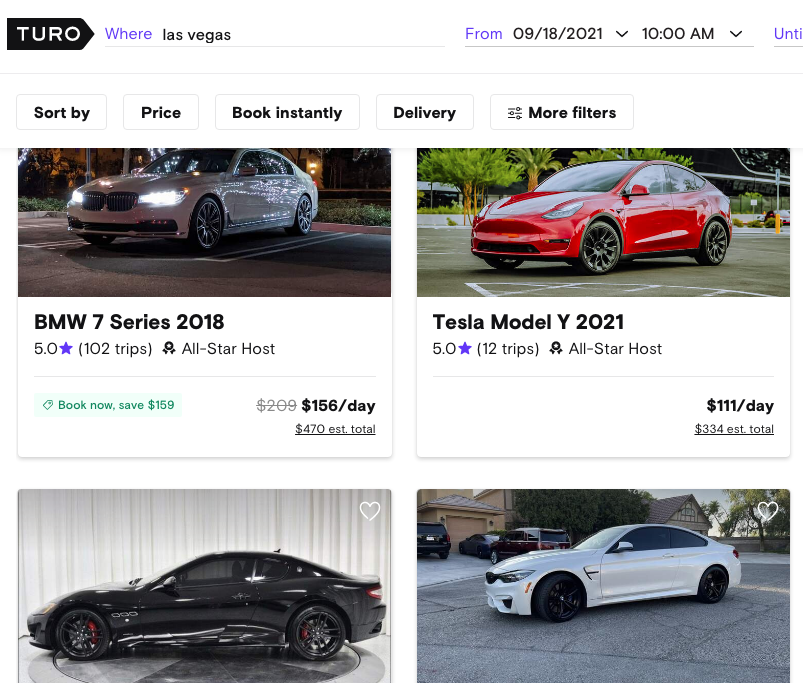Screen dimensions: 803x683
Task: Expand the From date chevron
Action: pos(622,34)
